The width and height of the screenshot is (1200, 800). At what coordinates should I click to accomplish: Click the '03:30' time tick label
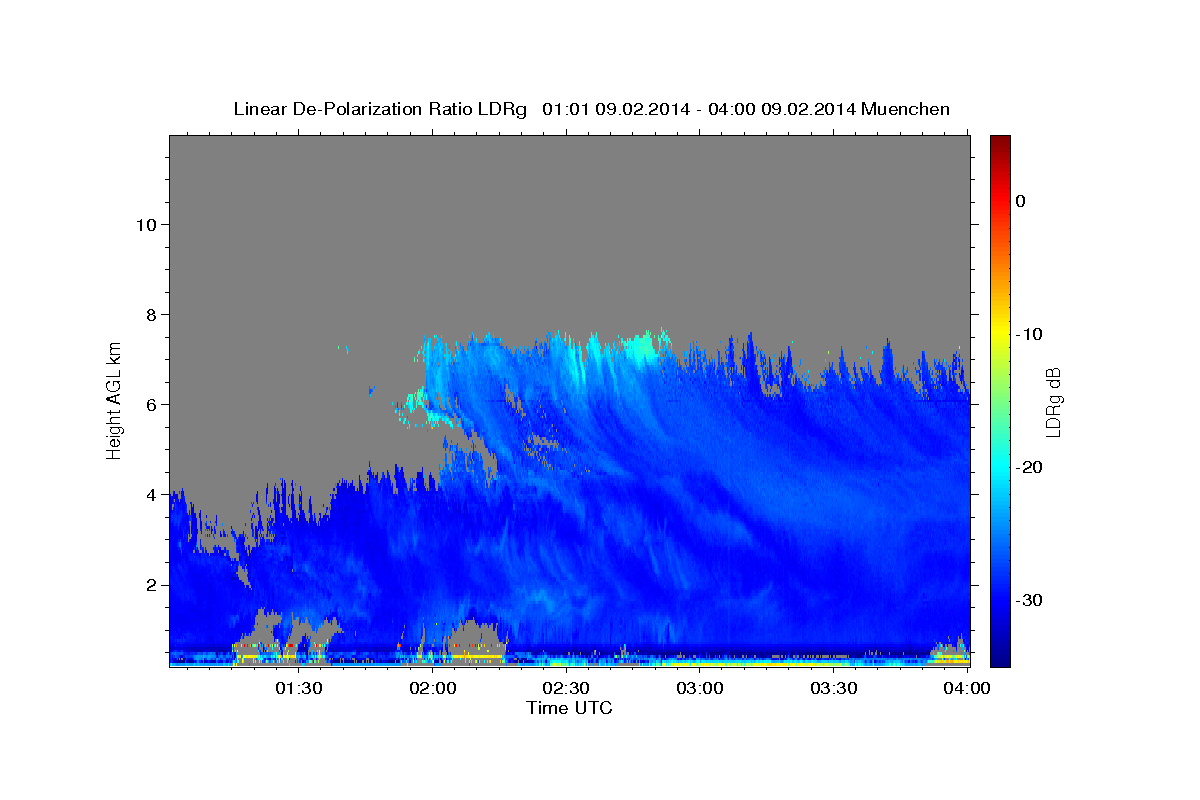click(834, 688)
